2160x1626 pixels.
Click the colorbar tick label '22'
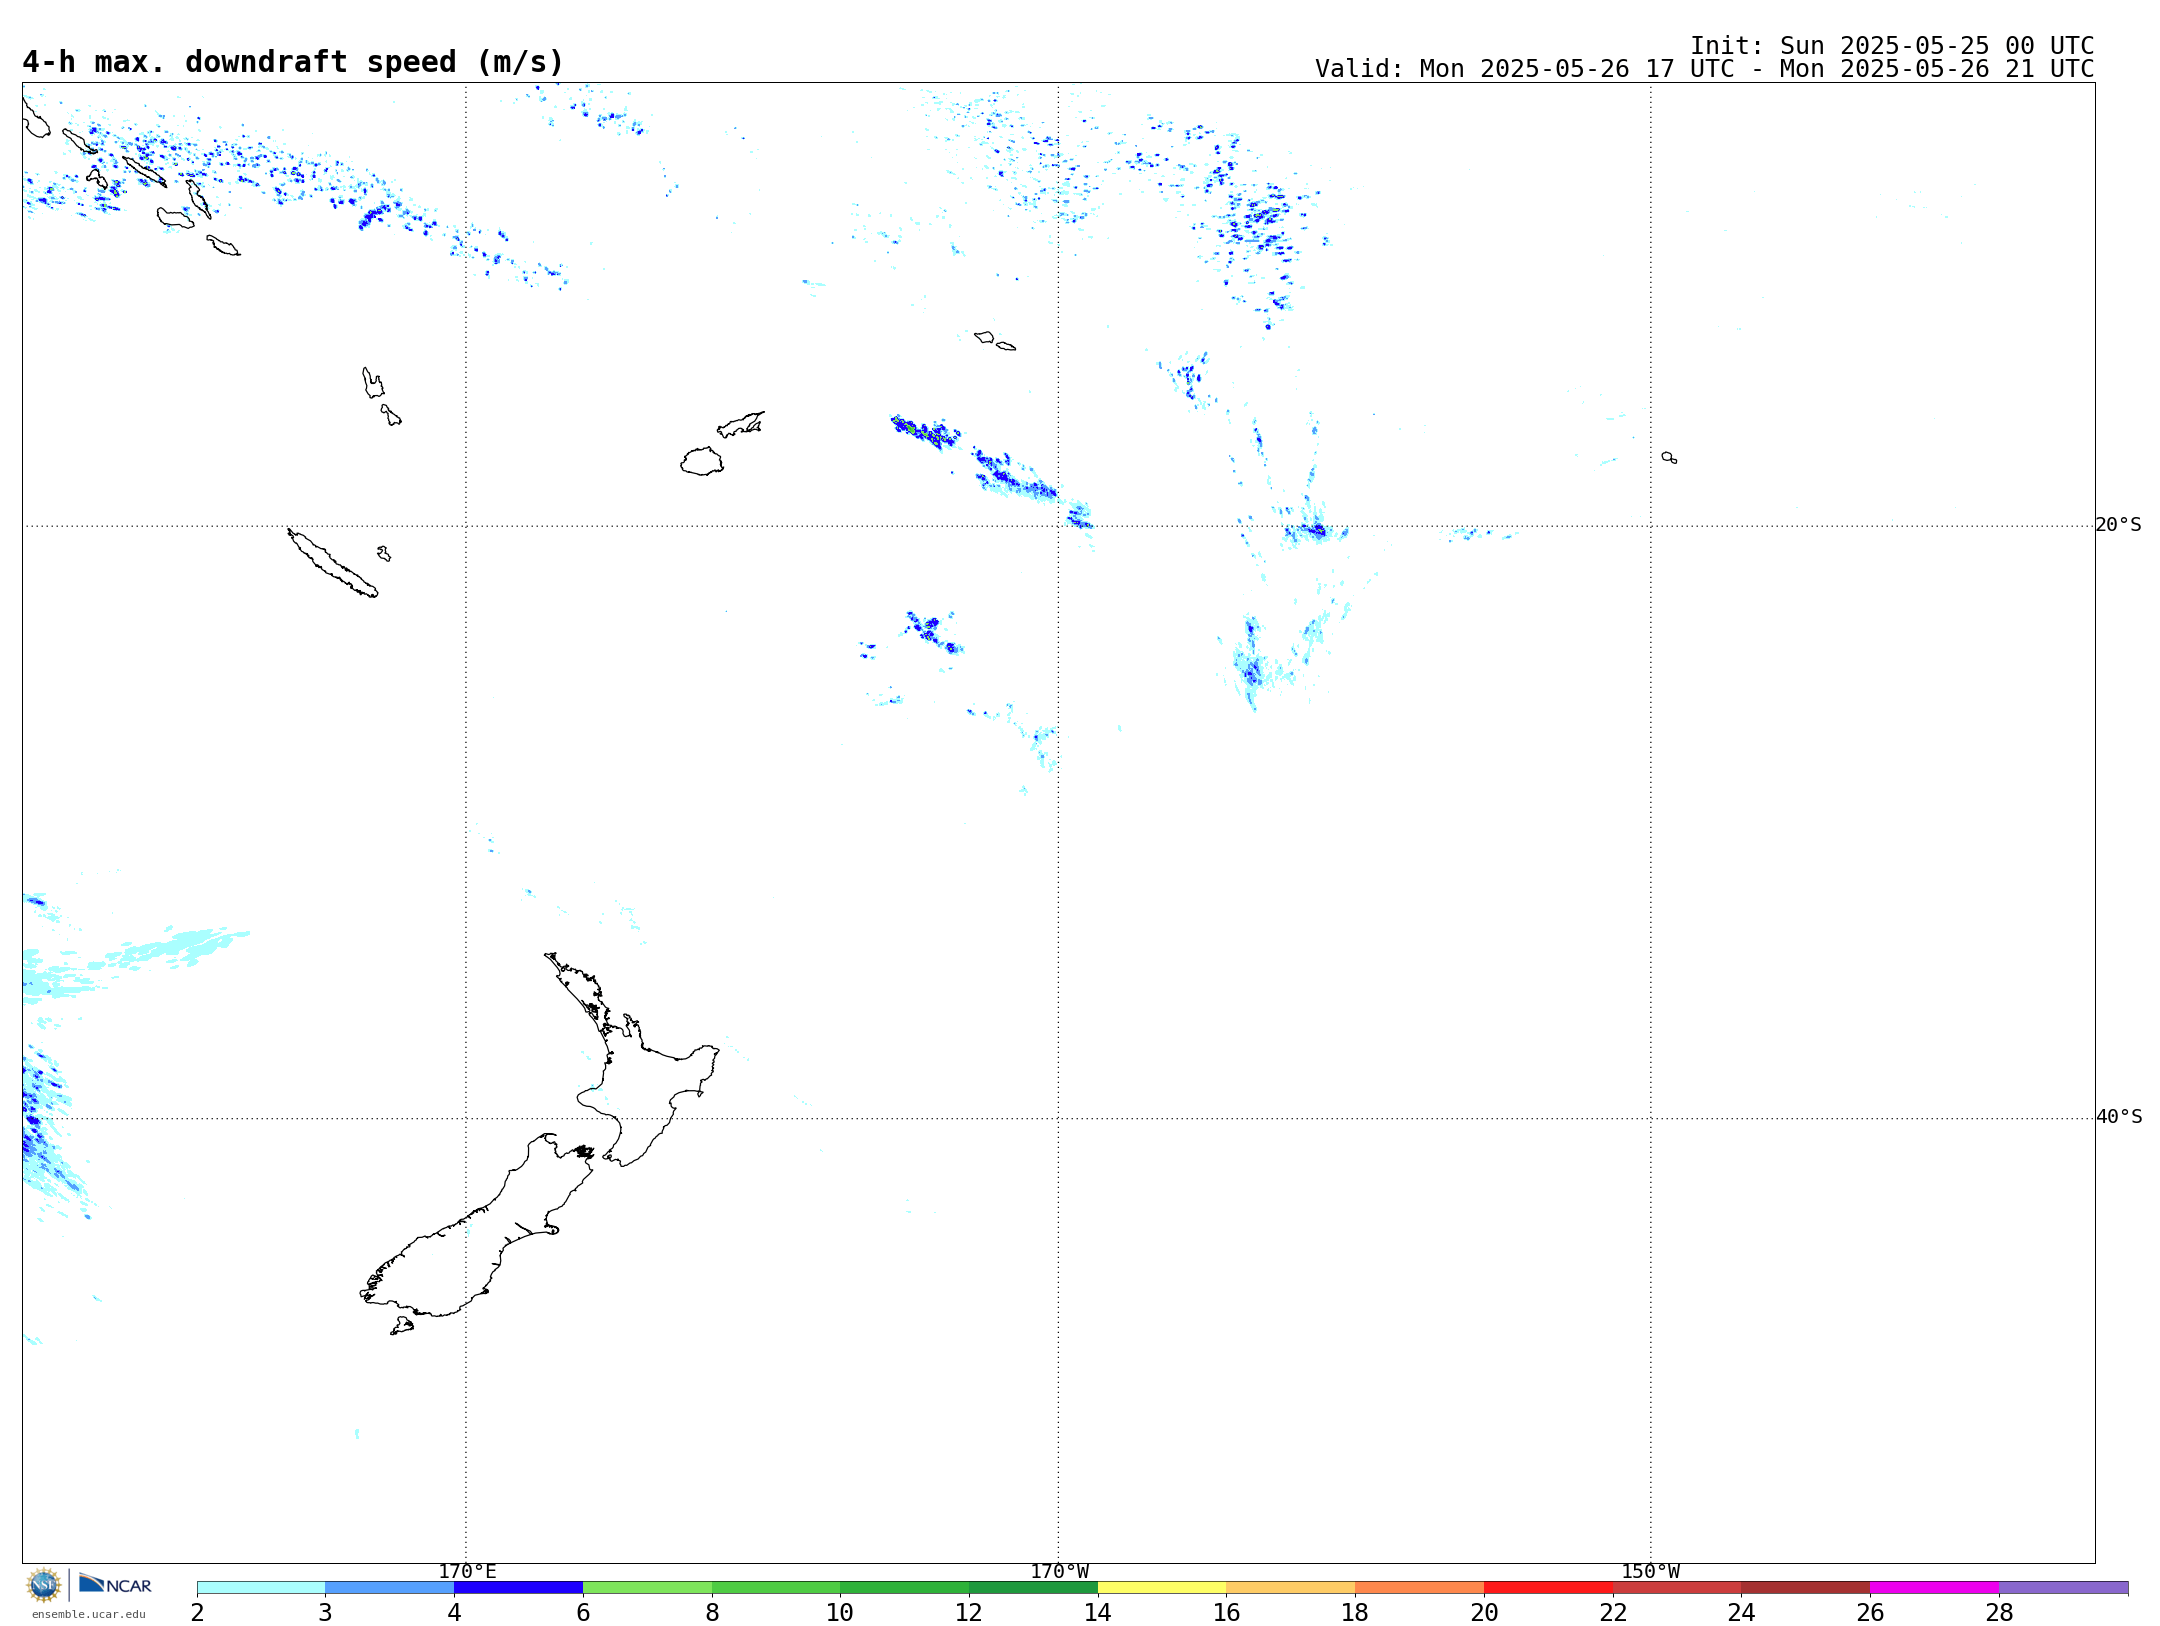tap(1613, 1612)
